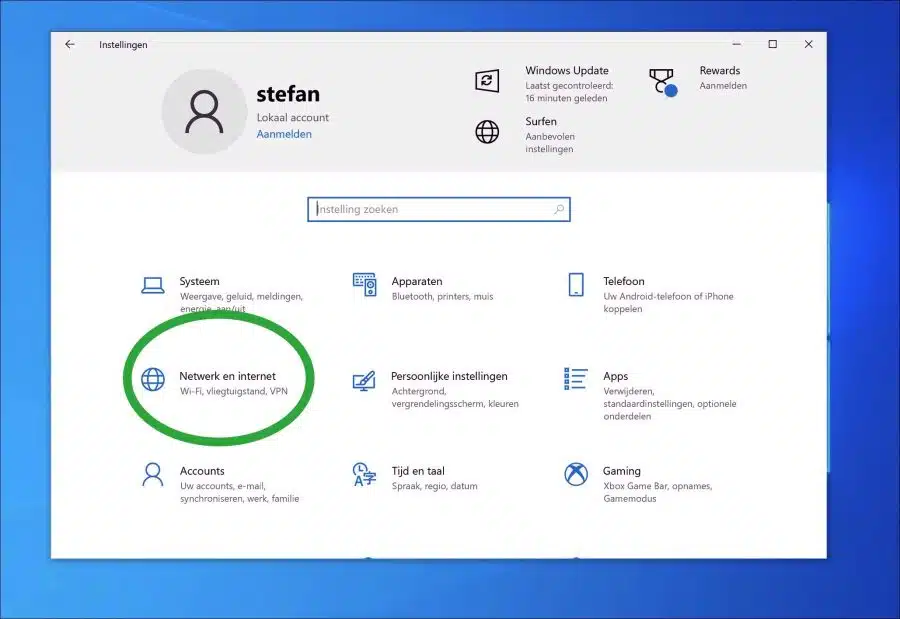The image size is (900, 619).
Task: Click 'Verwijderen, standaardinstellingen, optionele onderdelen' description
Action: tap(670, 404)
